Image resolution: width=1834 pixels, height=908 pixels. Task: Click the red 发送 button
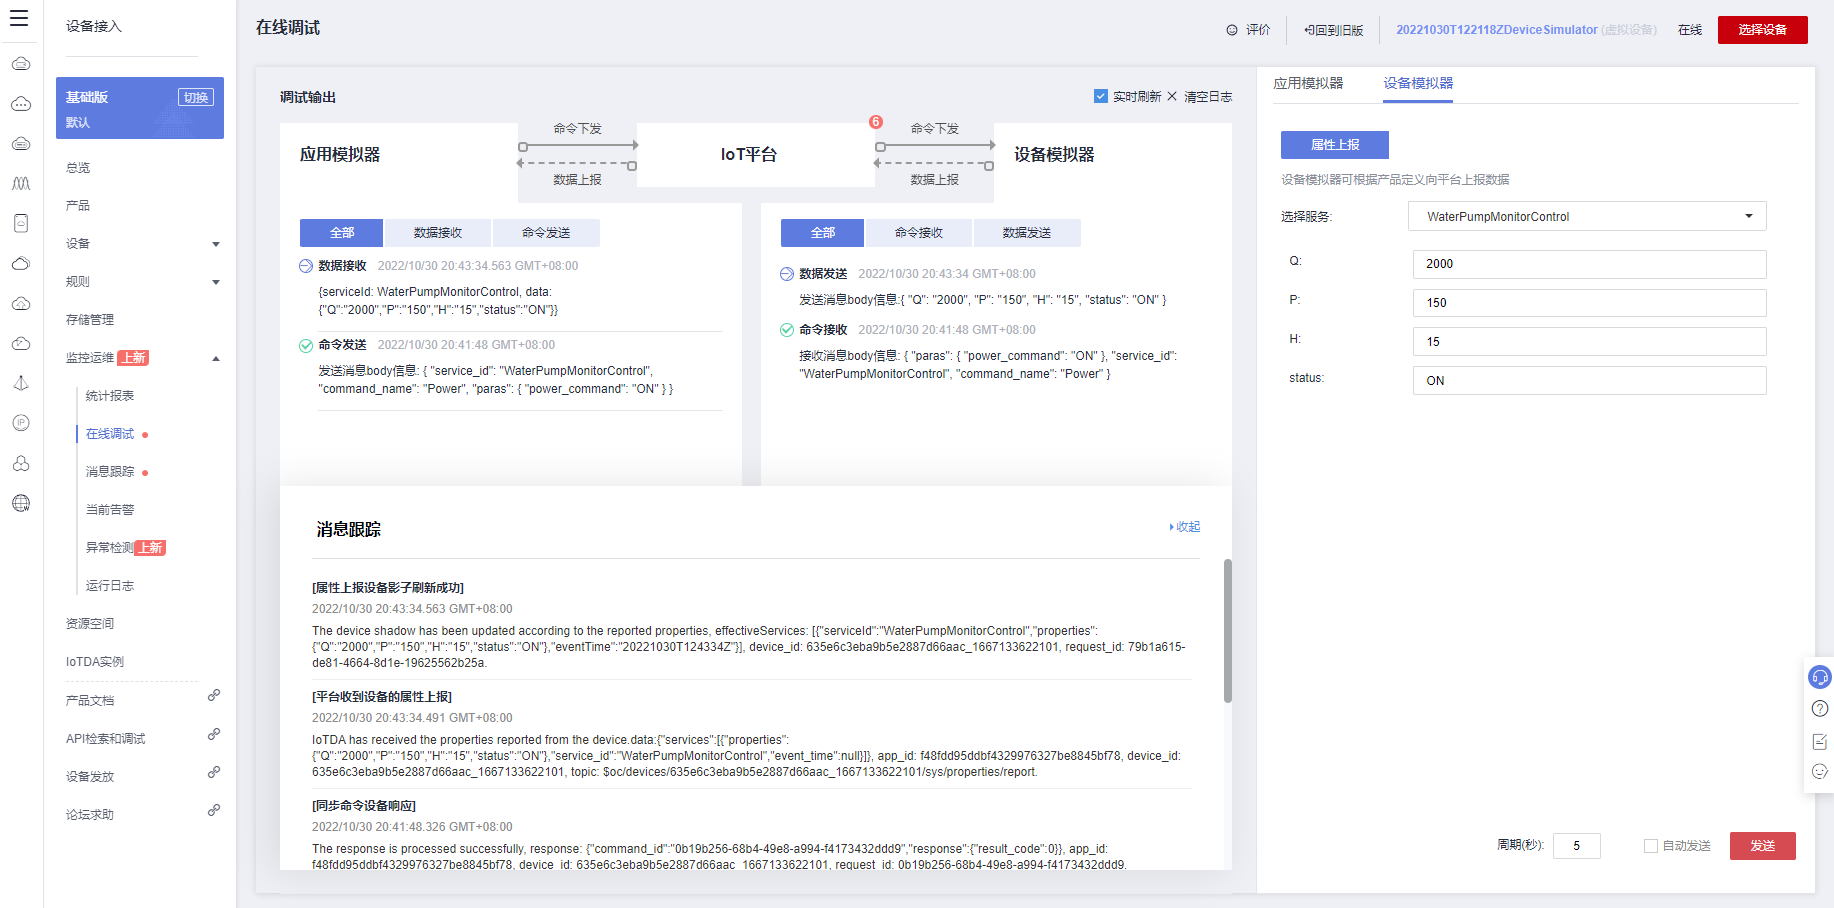(1763, 846)
